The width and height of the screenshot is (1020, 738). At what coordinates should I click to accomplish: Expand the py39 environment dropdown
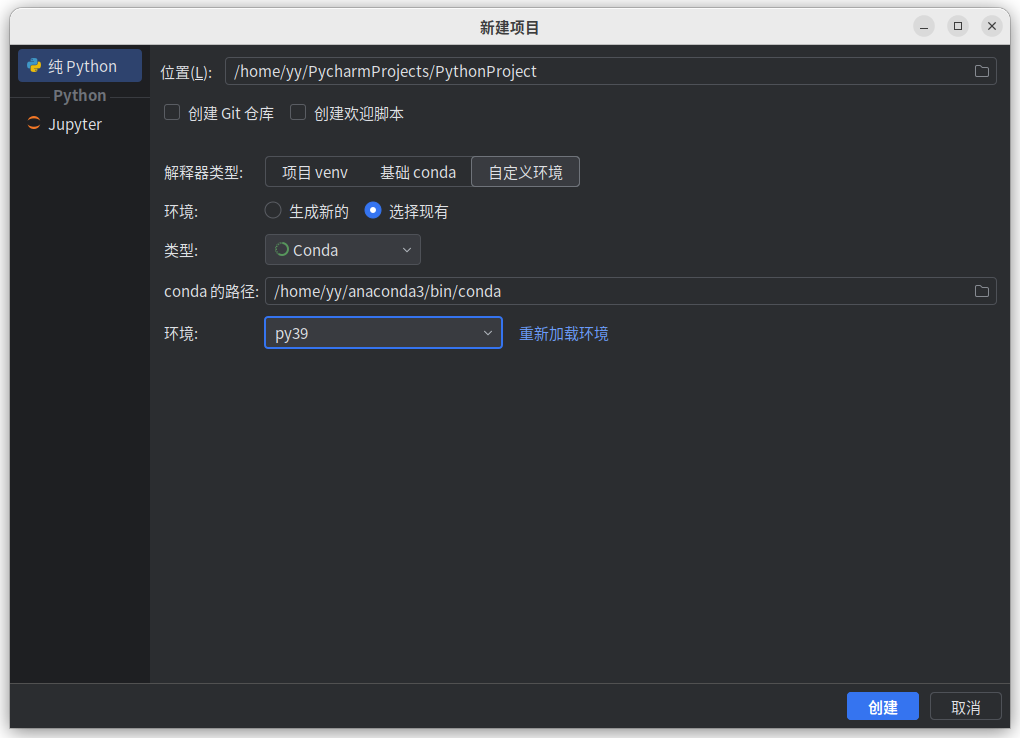point(383,333)
